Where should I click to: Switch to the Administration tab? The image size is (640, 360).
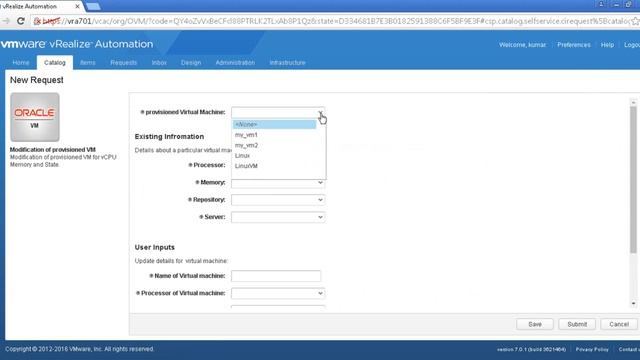(x=235, y=62)
